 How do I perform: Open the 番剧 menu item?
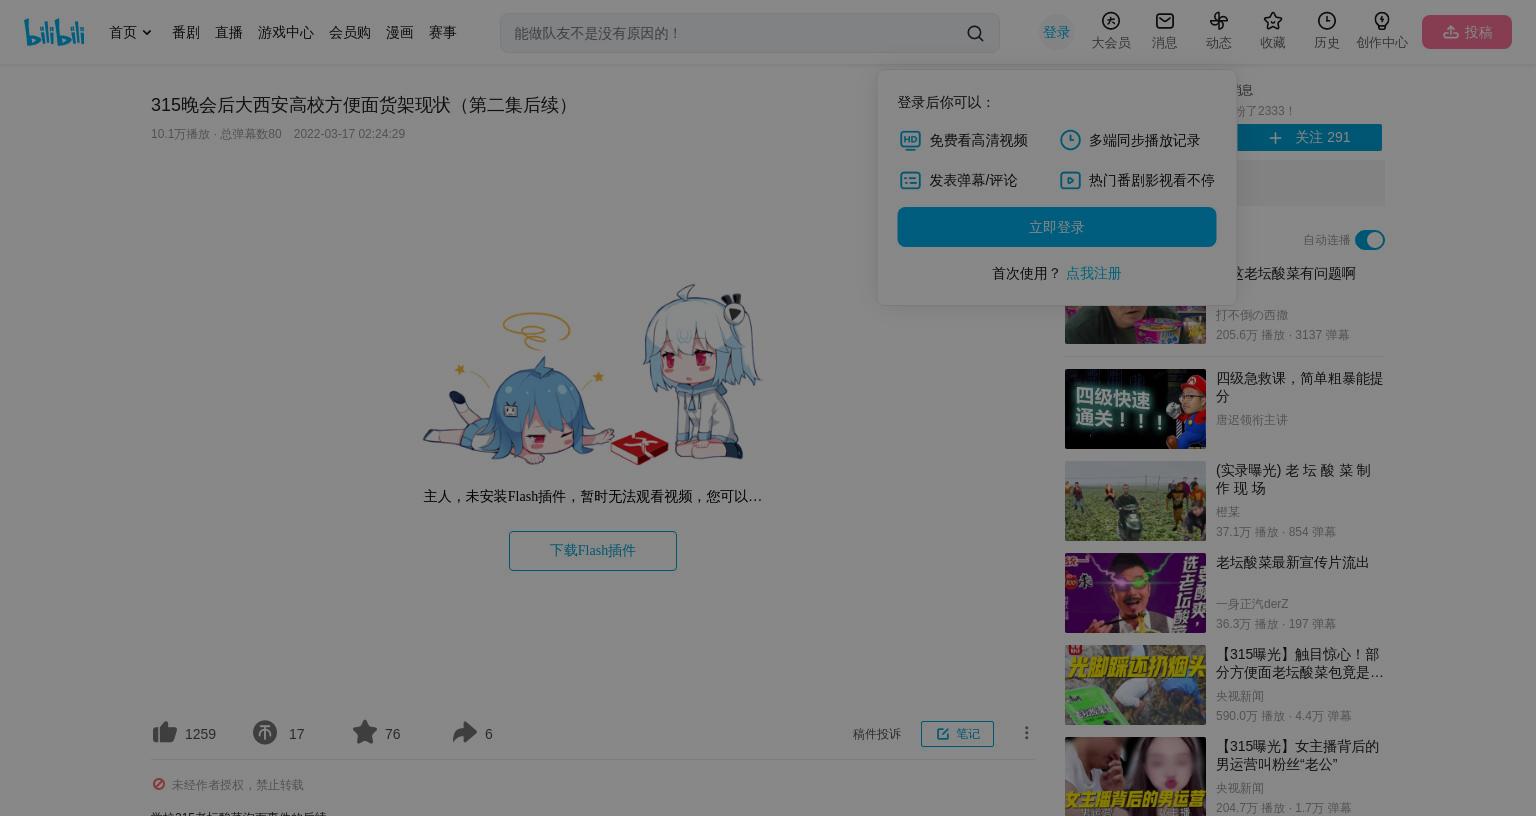[x=186, y=33]
